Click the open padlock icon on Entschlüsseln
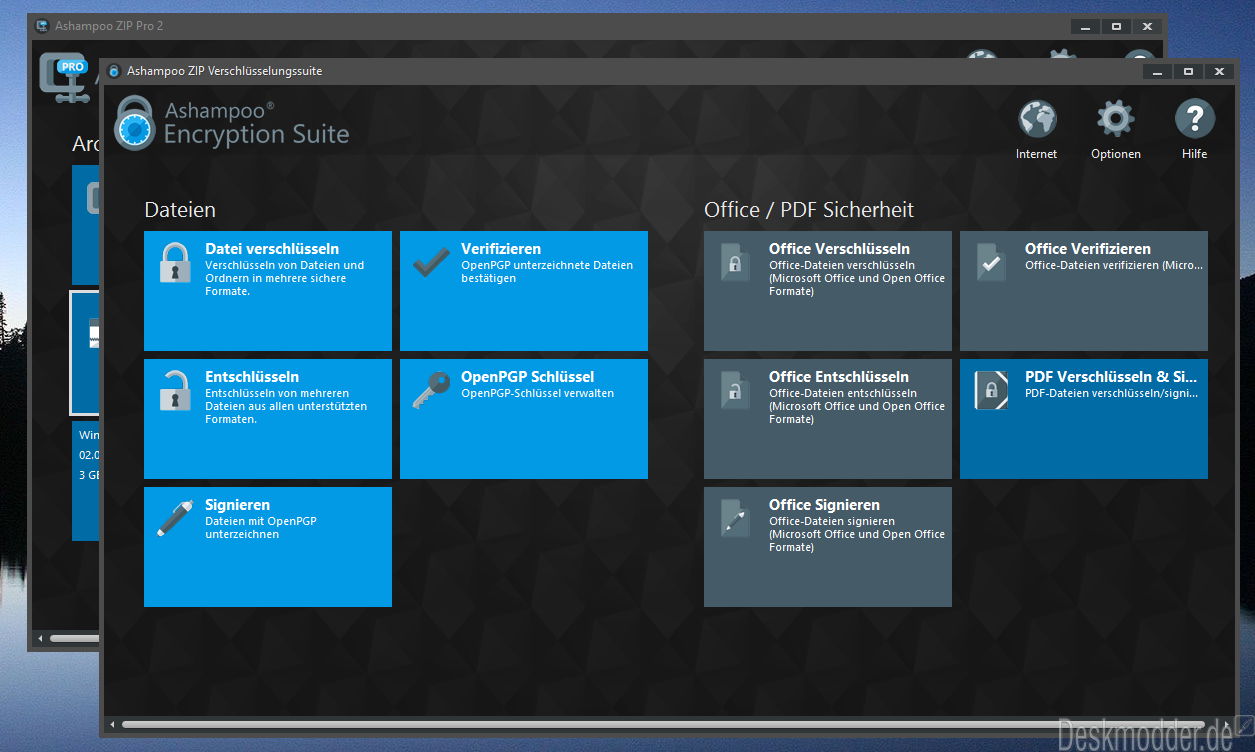This screenshot has width=1255, height=752. pyautogui.click(x=175, y=390)
